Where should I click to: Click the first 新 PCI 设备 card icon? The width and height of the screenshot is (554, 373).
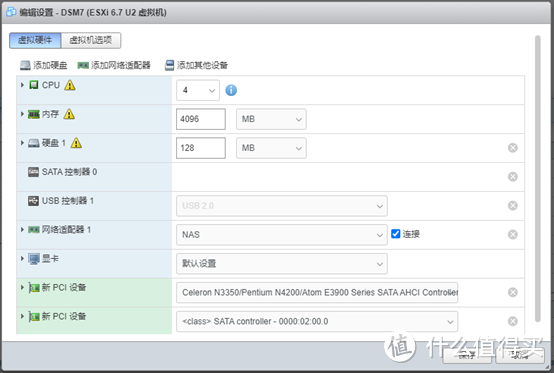pos(34,288)
